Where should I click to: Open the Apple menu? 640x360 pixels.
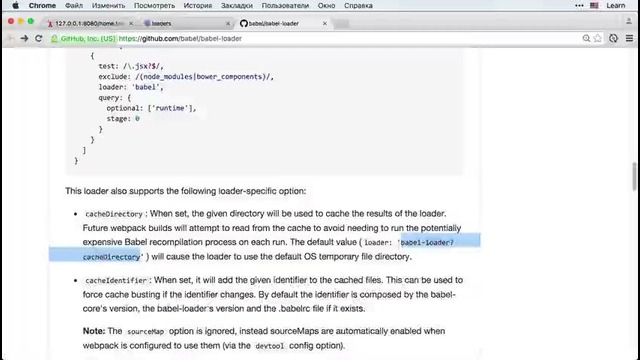[16, 6]
